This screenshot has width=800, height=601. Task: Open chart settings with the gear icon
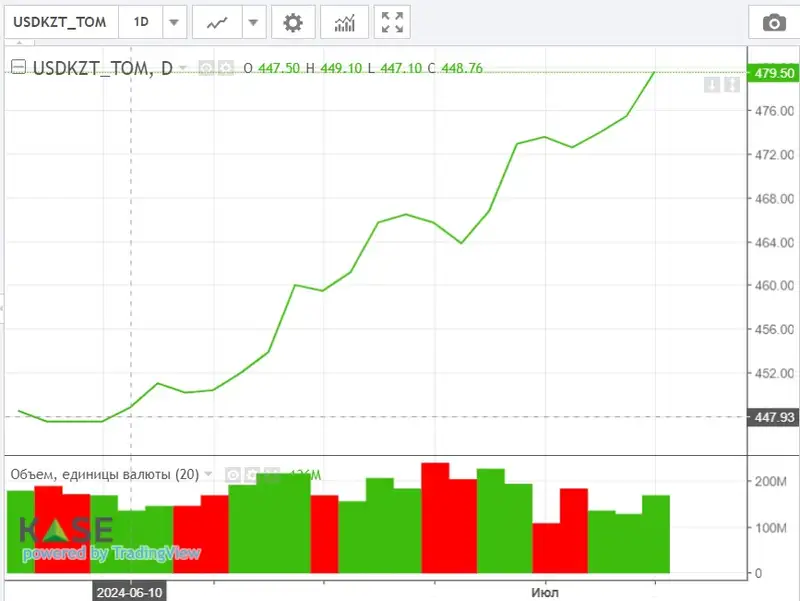click(292, 22)
